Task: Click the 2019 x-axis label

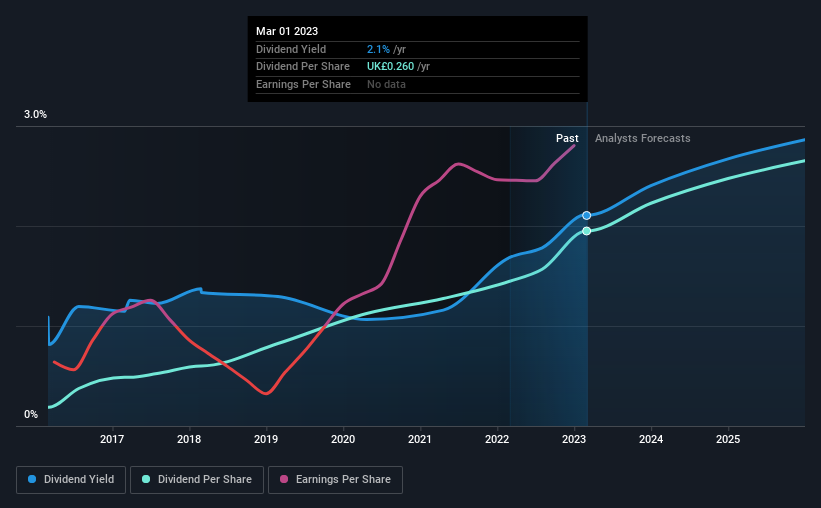Action: click(x=266, y=439)
